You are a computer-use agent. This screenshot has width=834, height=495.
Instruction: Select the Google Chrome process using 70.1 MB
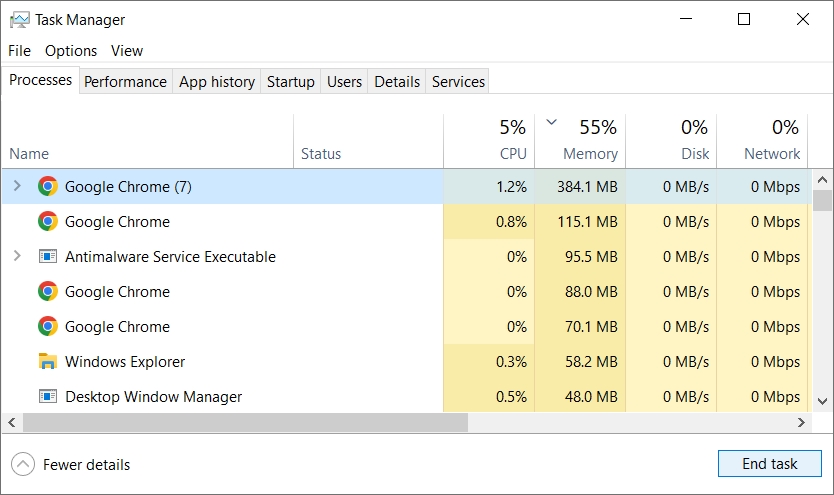point(407,327)
